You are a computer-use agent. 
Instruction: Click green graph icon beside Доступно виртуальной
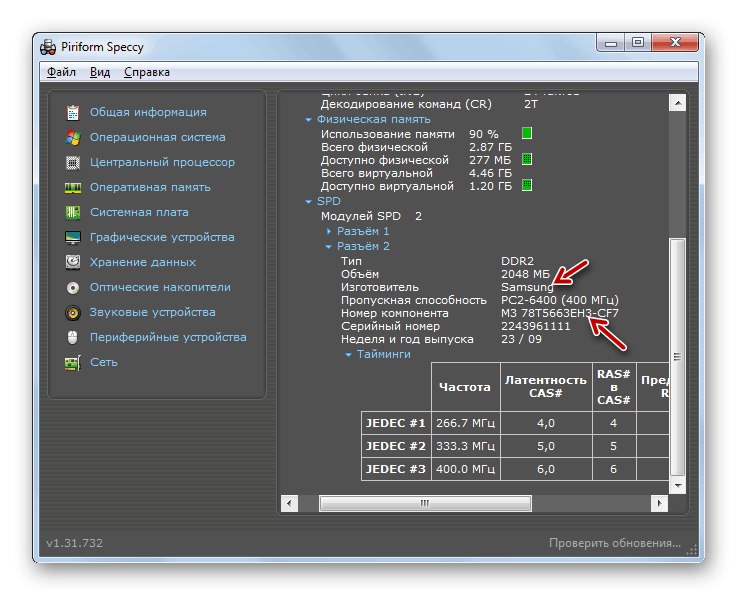(527, 185)
